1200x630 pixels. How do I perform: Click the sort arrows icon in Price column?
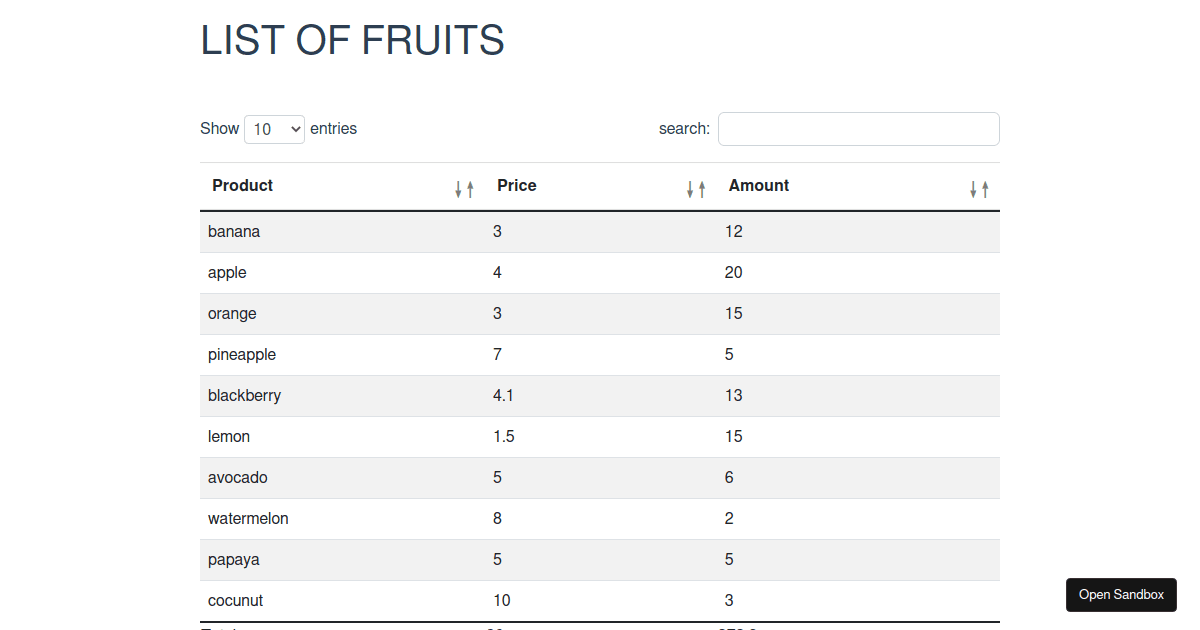pos(696,189)
